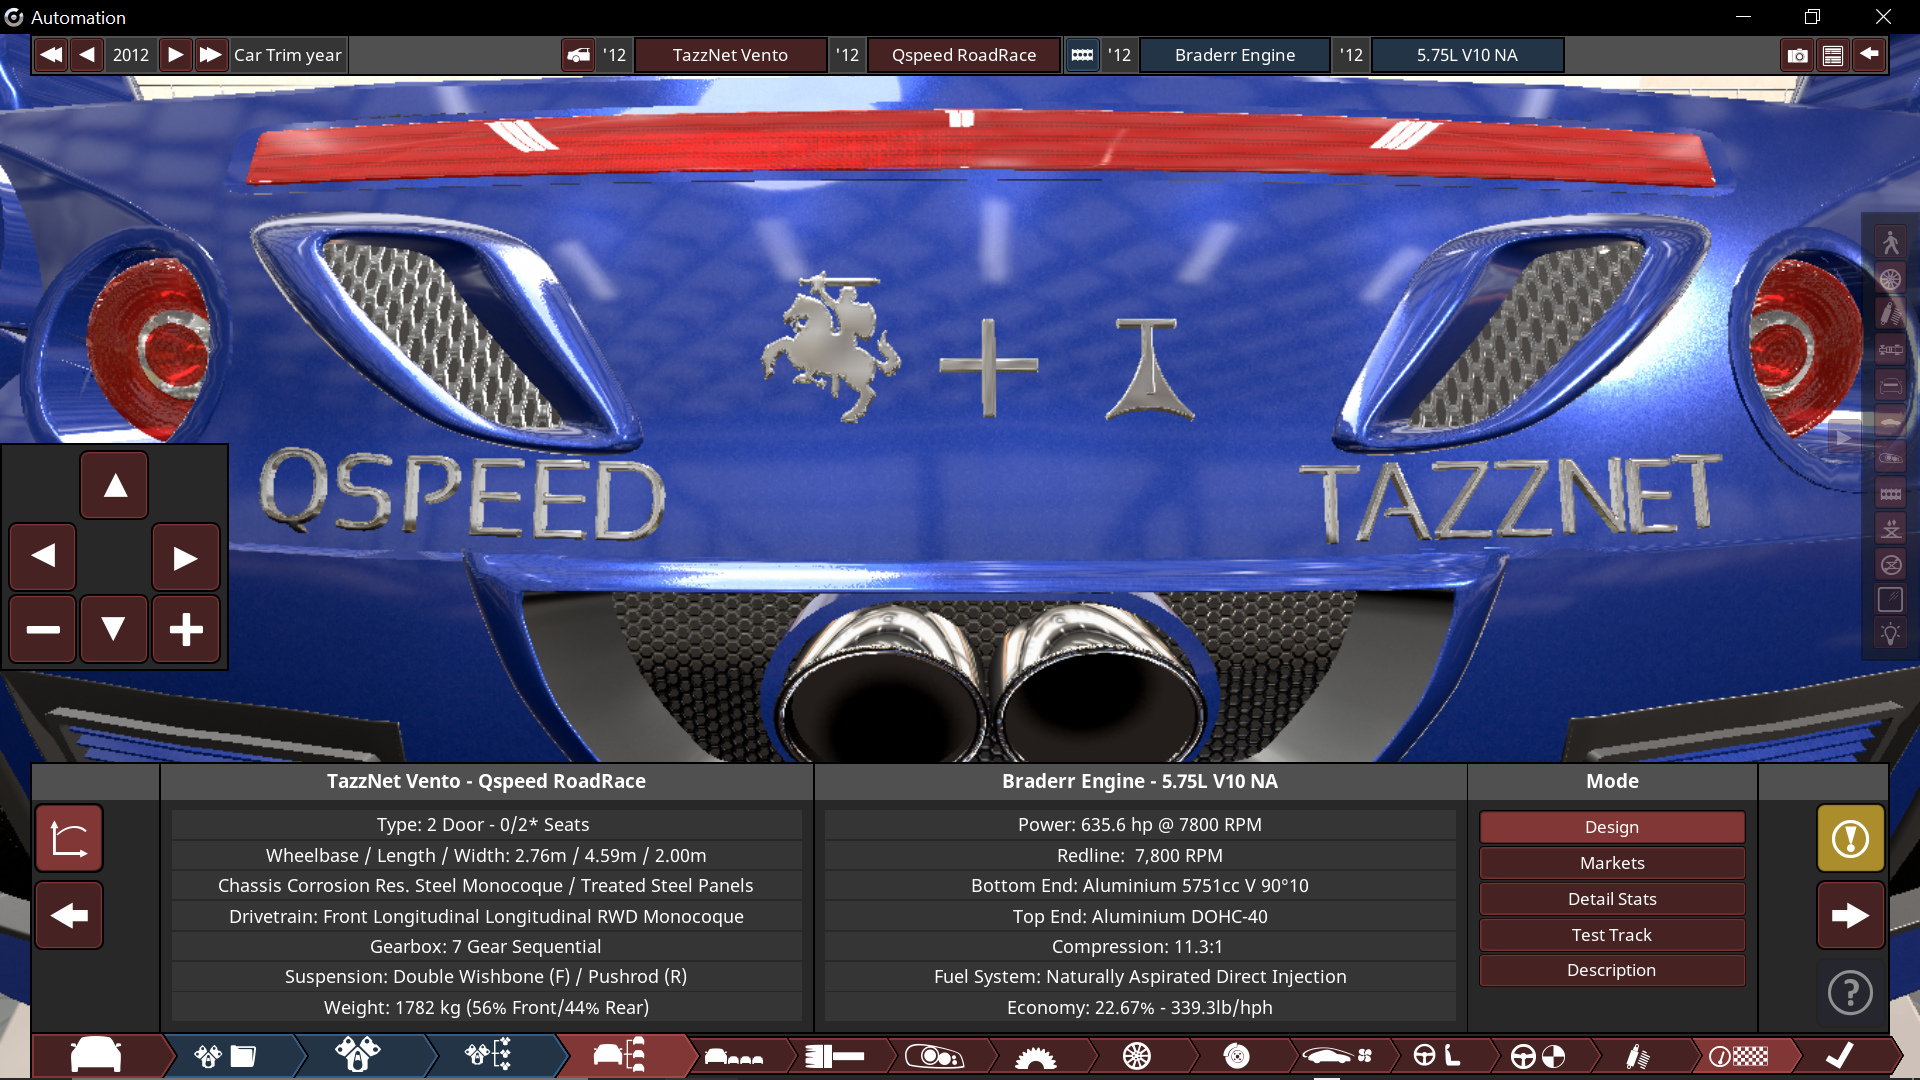Viewport: 1920px width, 1080px height.
Task: Toggle car body side silhouette icon
Action: (x=1890, y=422)
